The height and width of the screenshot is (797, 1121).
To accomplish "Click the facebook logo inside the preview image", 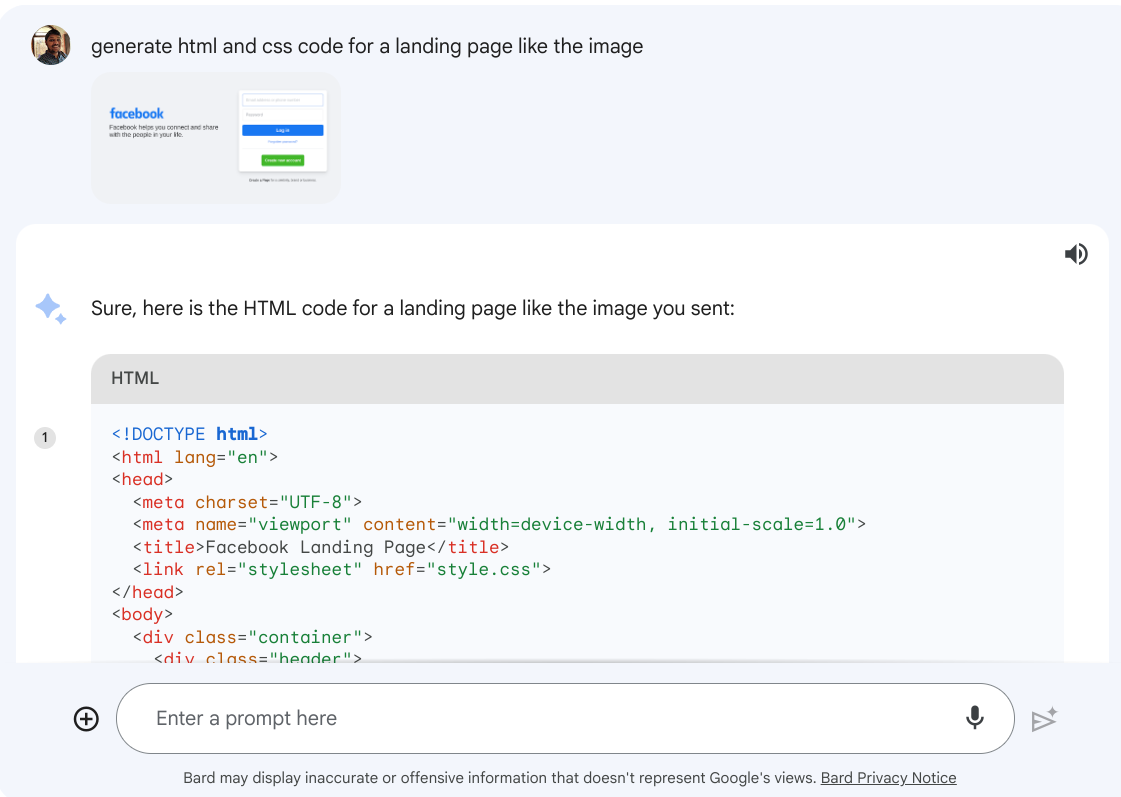I will (137, 113).
